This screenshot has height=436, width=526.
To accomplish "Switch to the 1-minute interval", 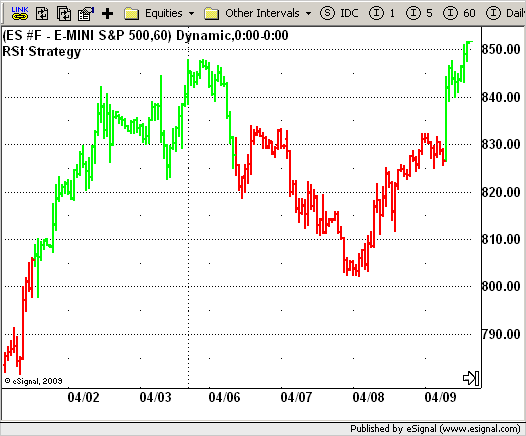I will click(x=382, y=13).
